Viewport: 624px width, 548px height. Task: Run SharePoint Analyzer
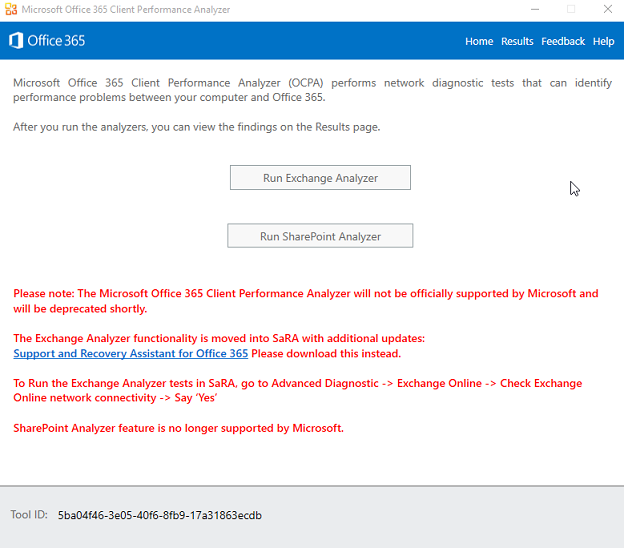click(x=320, y=236)
